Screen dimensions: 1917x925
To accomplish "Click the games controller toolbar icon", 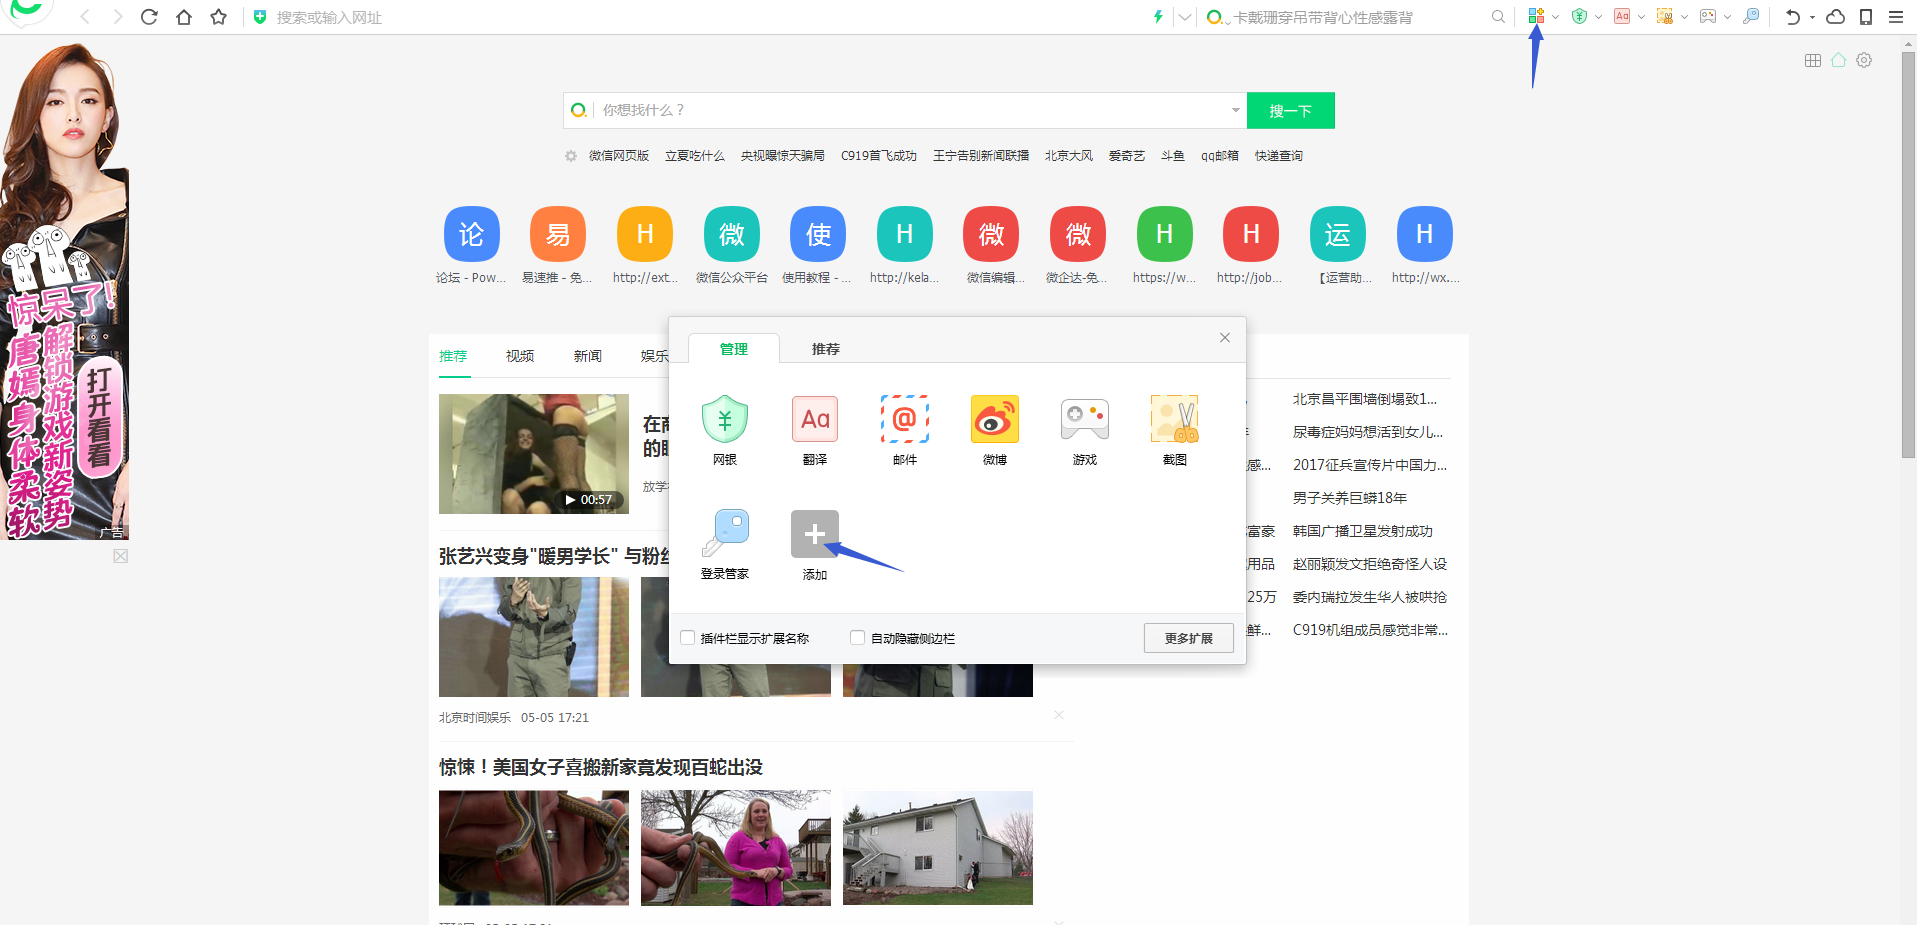I will 1708,16.
